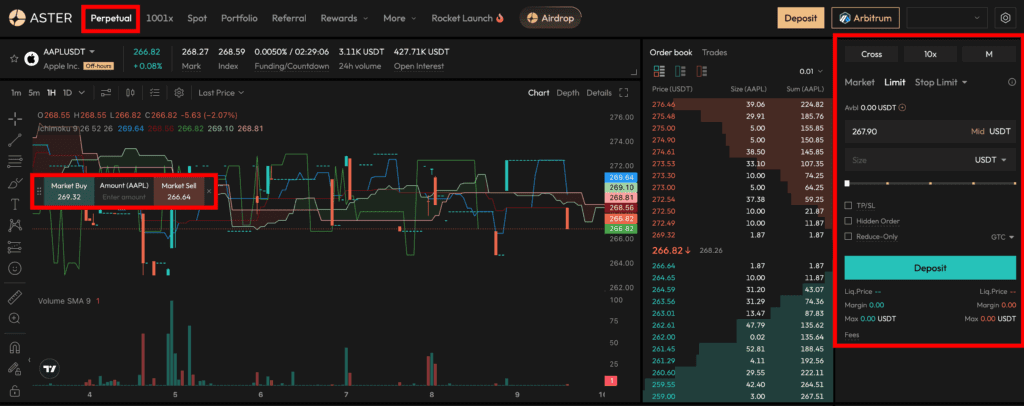Expand chart to fullscreen
1024x406 pixels.
(624, 93)
